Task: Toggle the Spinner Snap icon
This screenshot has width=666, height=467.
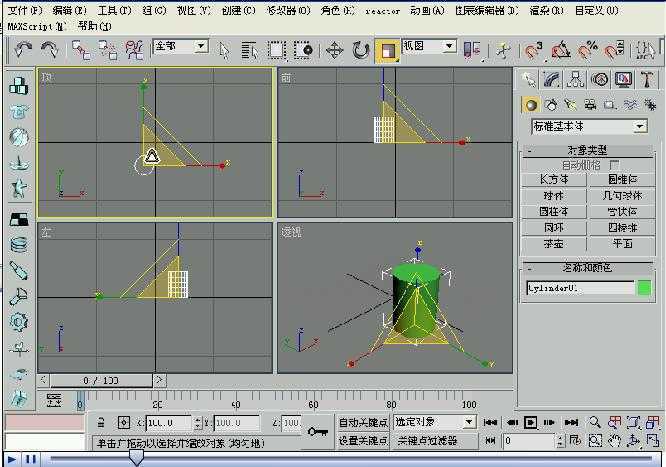Action: point(614,51)
